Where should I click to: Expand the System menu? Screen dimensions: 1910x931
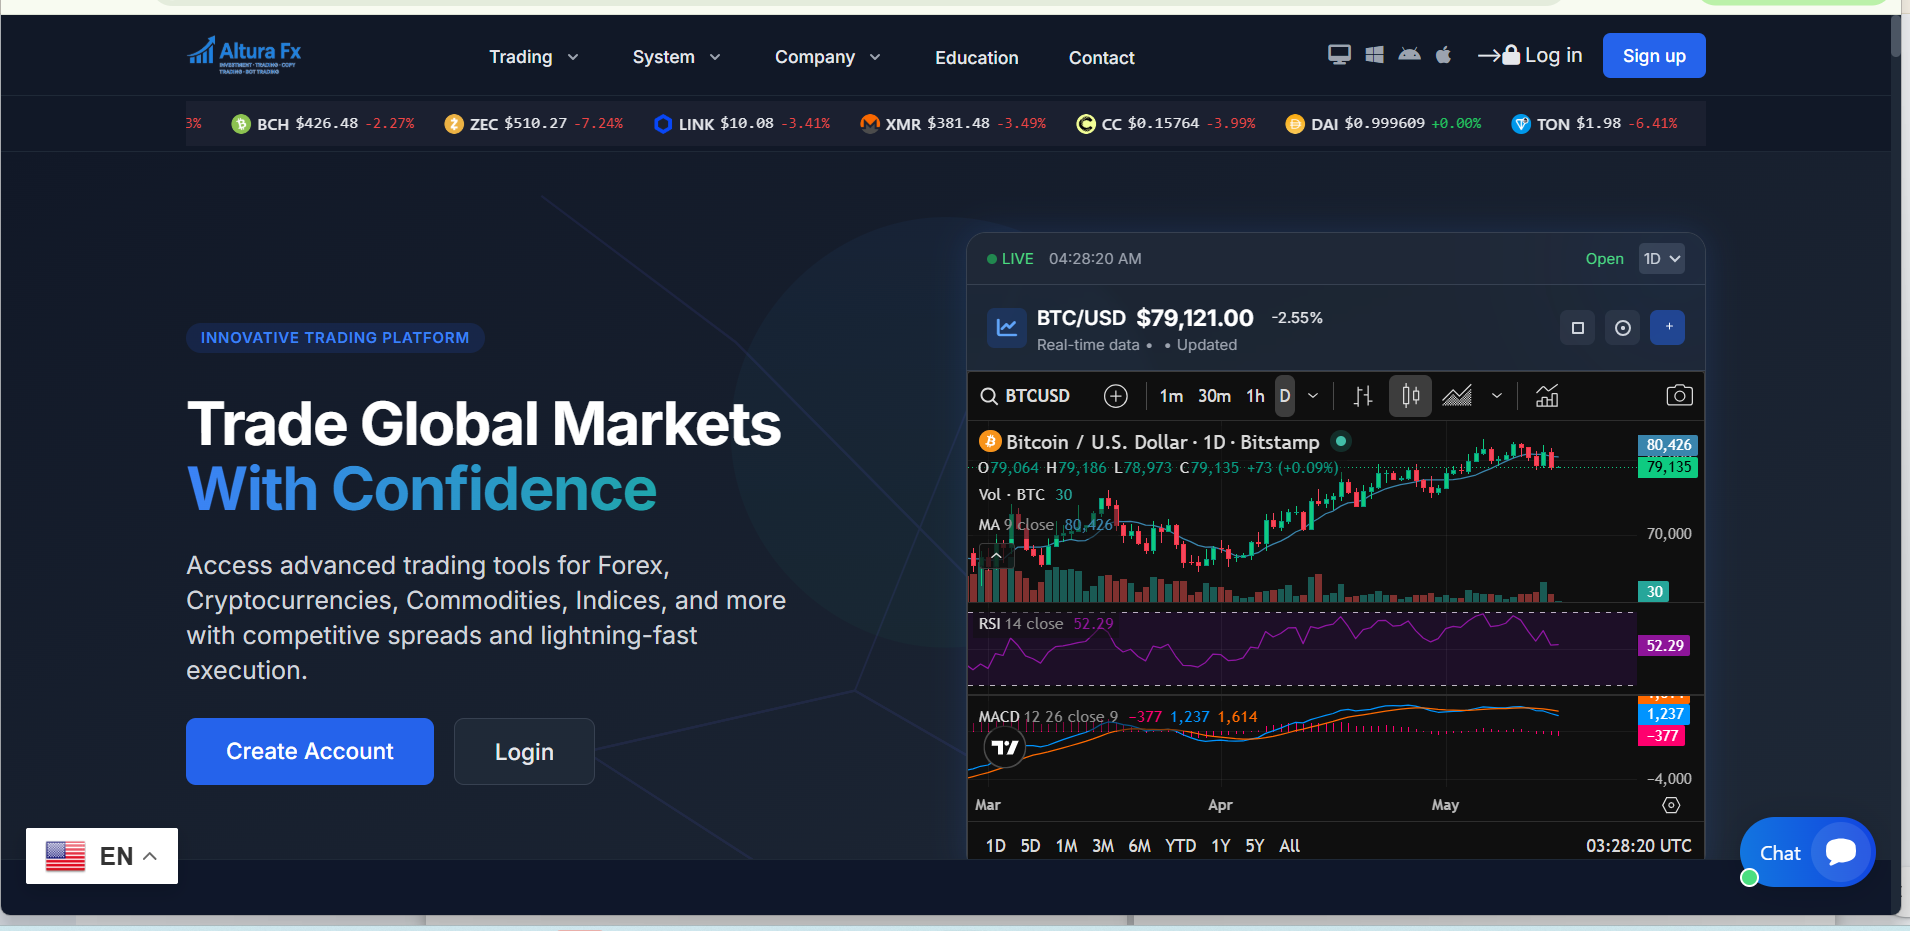[677, 57]
